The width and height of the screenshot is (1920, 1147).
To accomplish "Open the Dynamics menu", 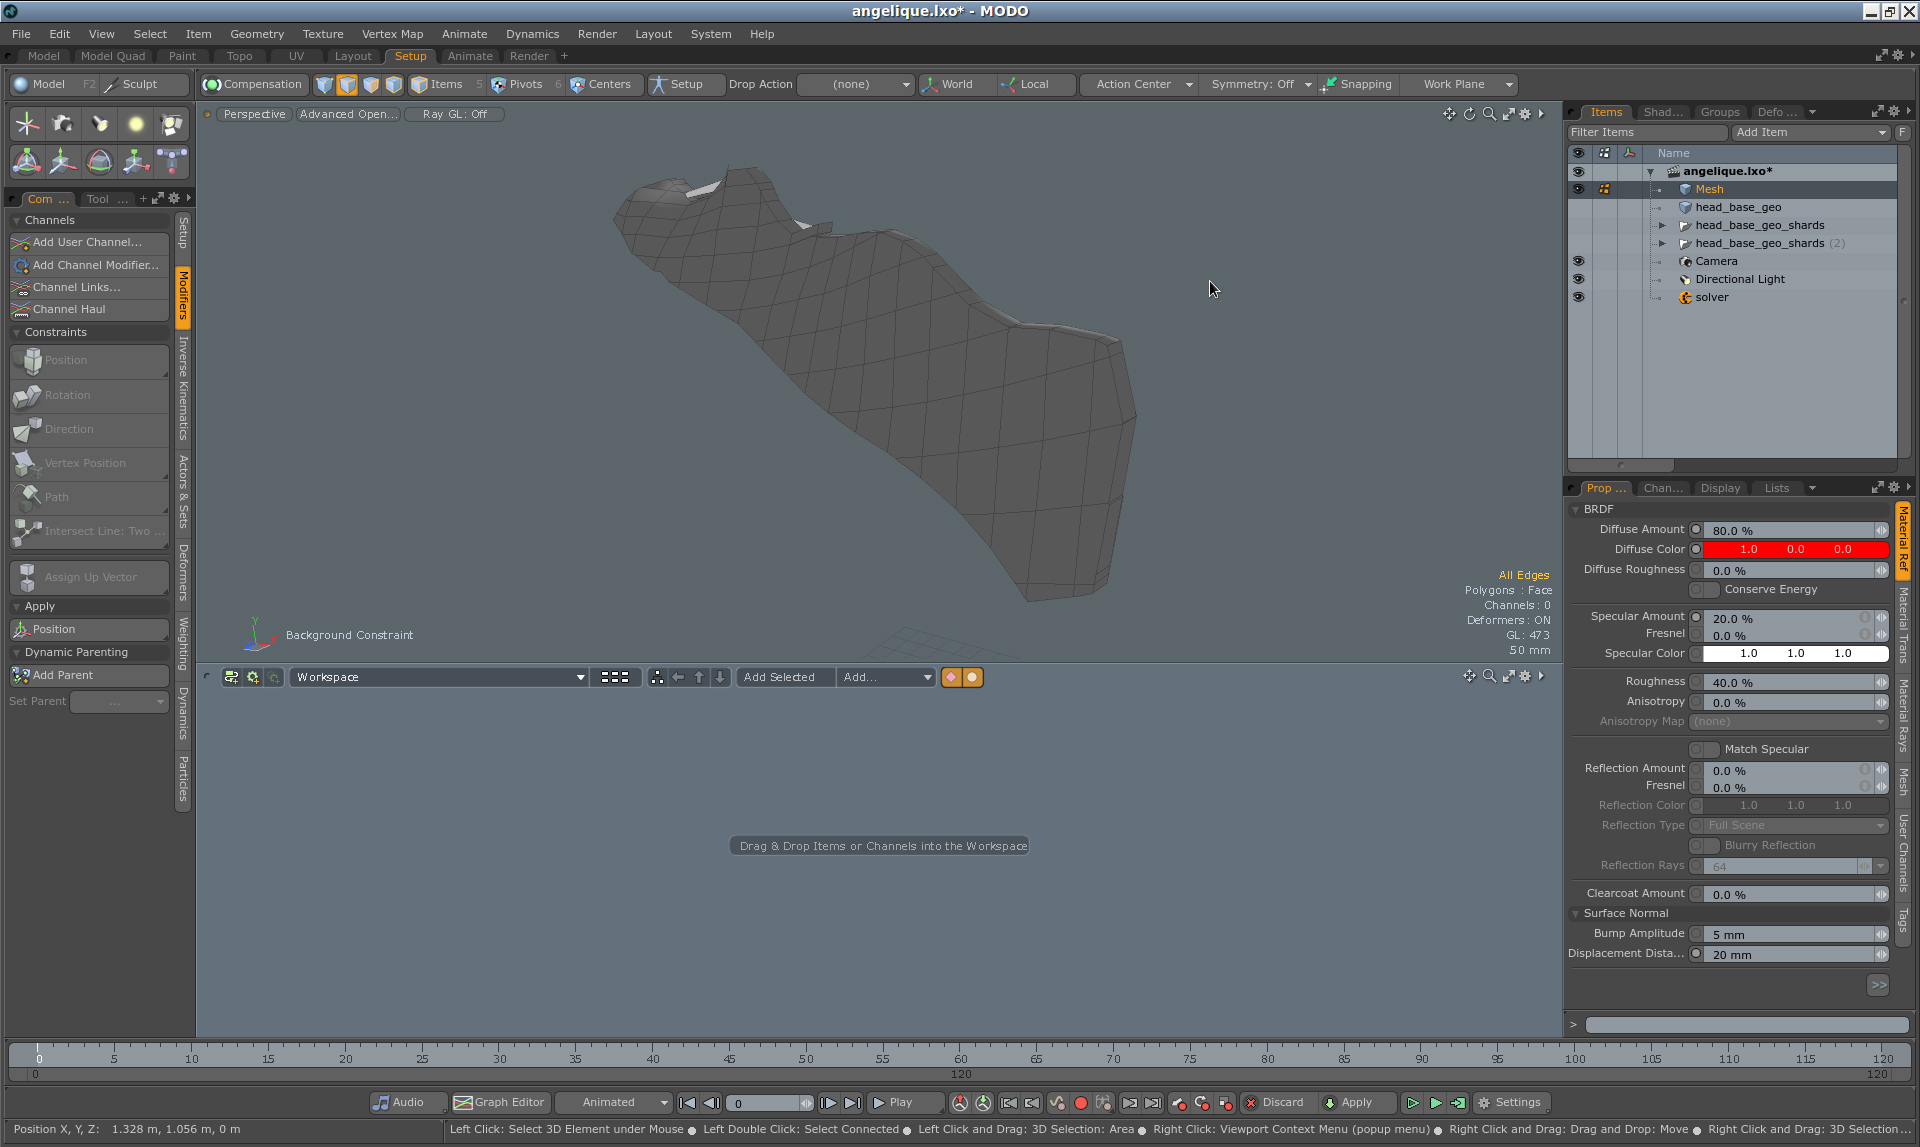I will tap(532, 34).
